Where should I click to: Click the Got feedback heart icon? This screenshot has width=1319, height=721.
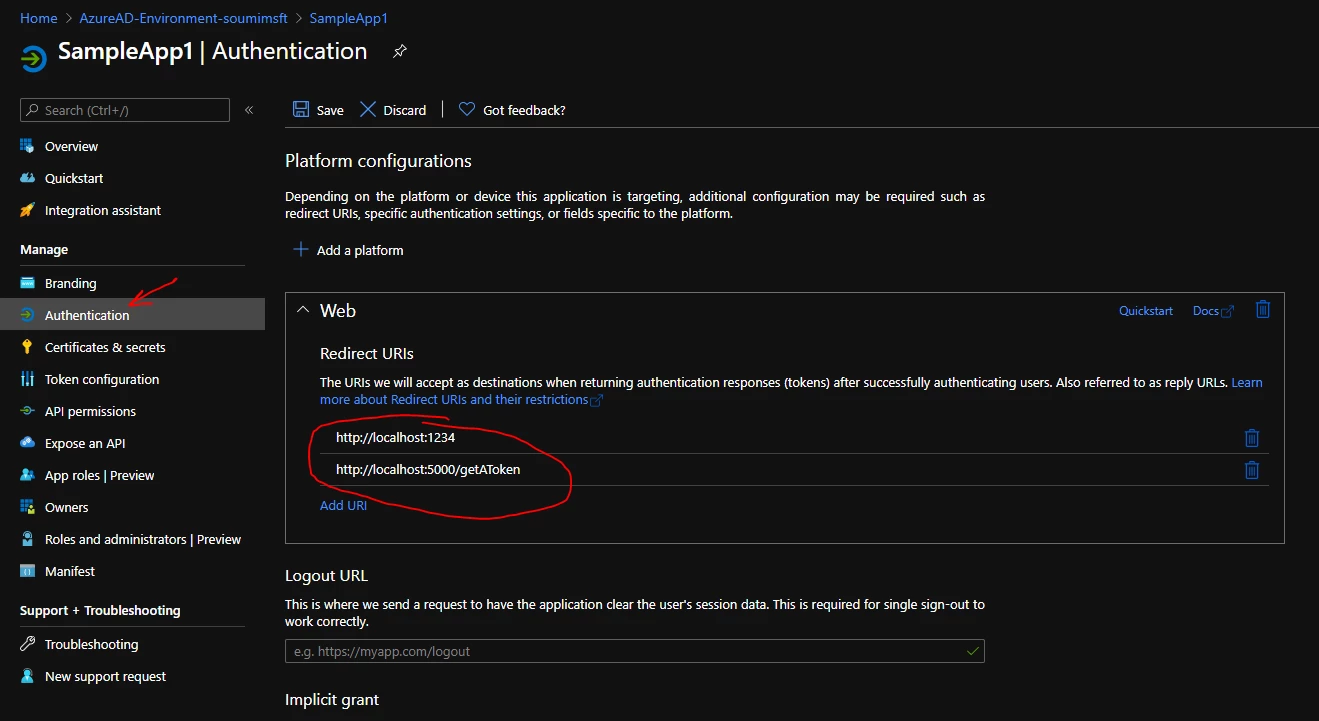467,109
